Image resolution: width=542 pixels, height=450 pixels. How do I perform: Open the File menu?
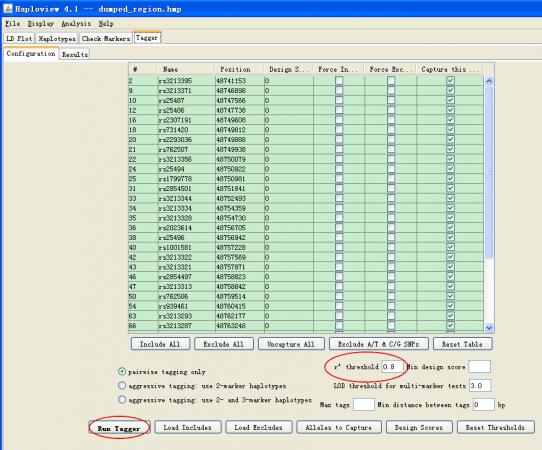pos(12,24)
